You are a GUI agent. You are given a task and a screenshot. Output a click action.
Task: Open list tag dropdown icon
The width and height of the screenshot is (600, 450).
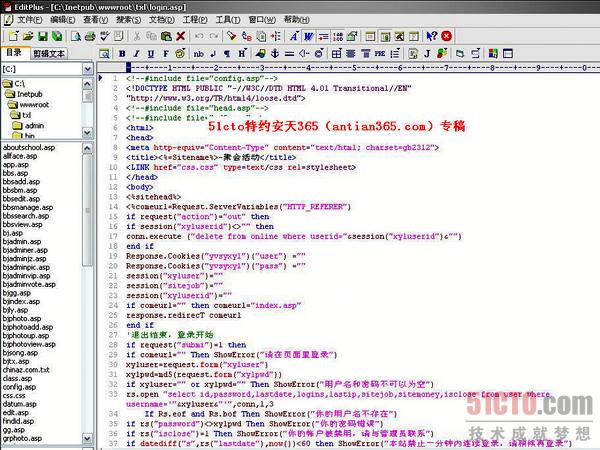[x=395, y=54]
